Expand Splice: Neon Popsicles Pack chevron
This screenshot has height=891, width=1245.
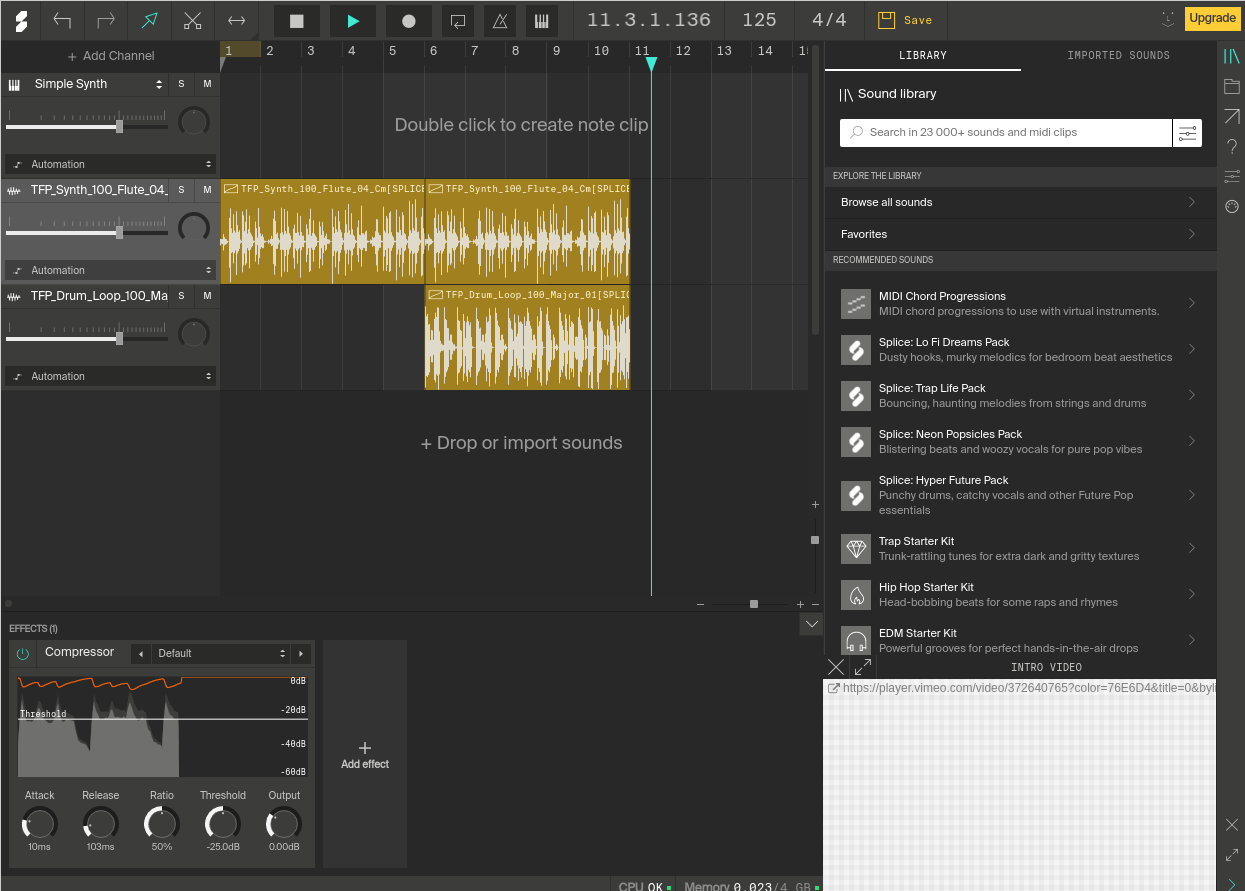point(1192,441)
